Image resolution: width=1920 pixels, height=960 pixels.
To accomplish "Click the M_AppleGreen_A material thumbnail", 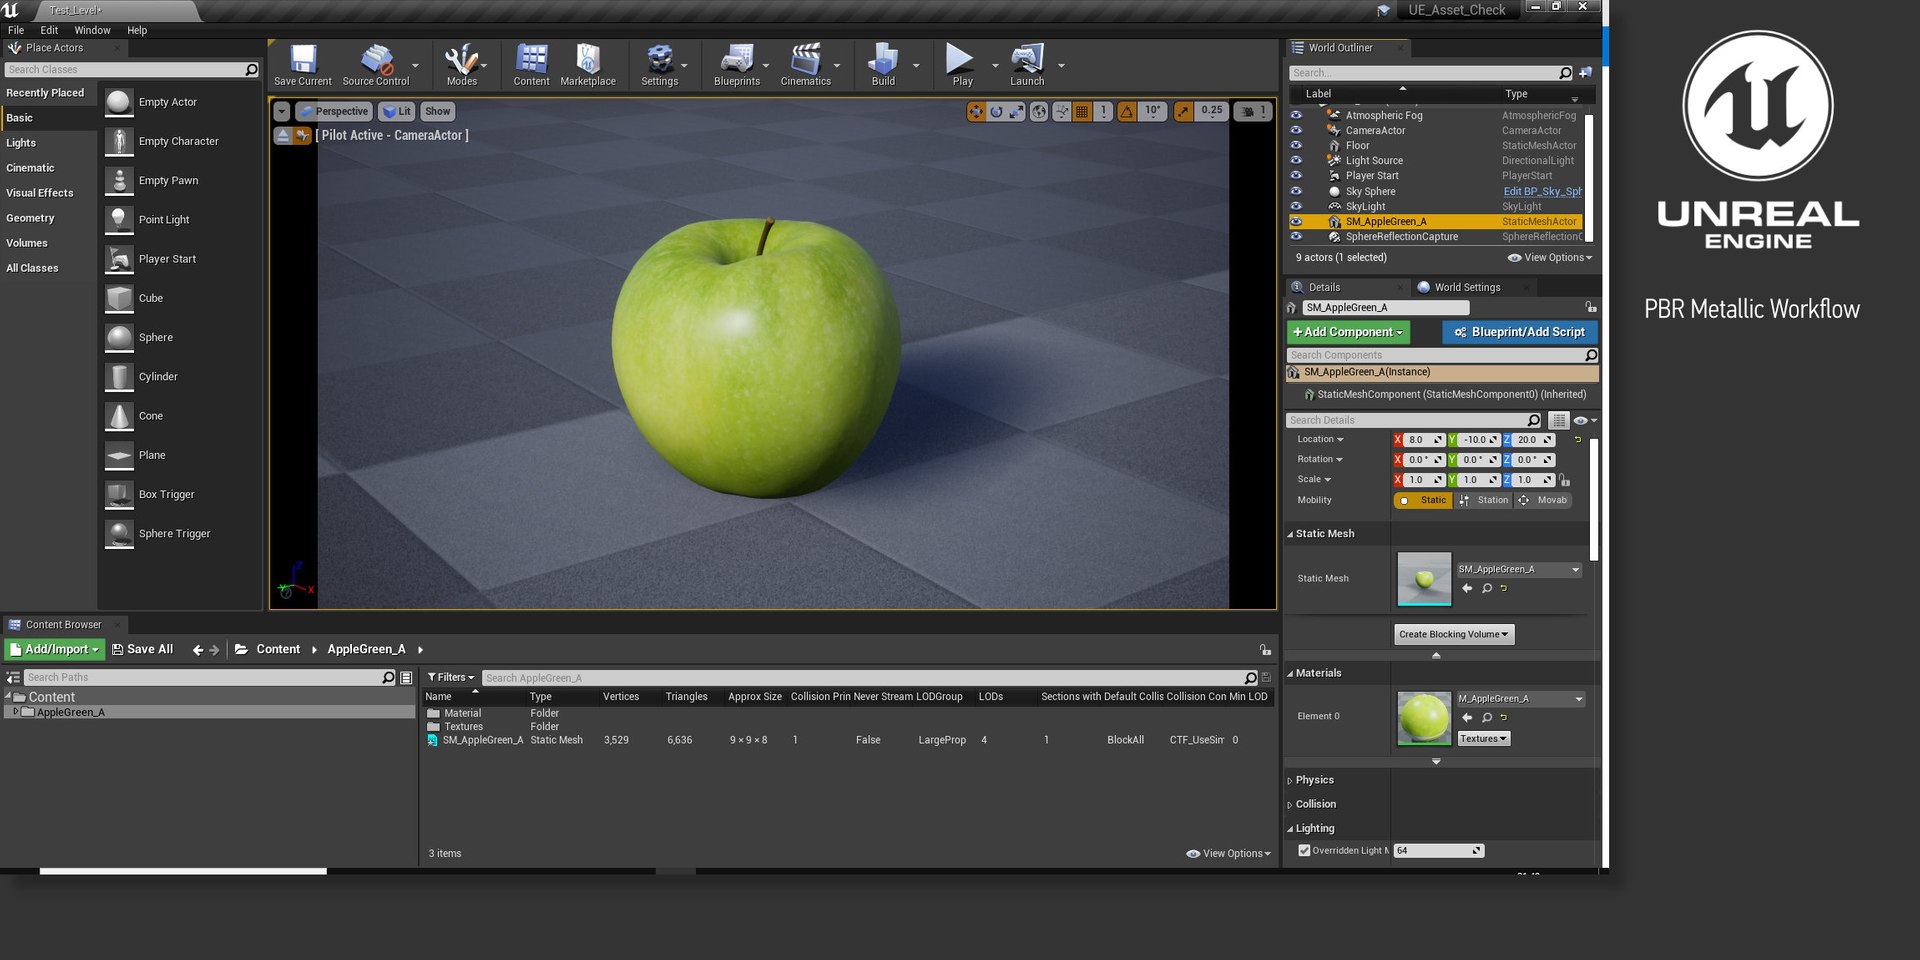I will tap(1424, 718).
